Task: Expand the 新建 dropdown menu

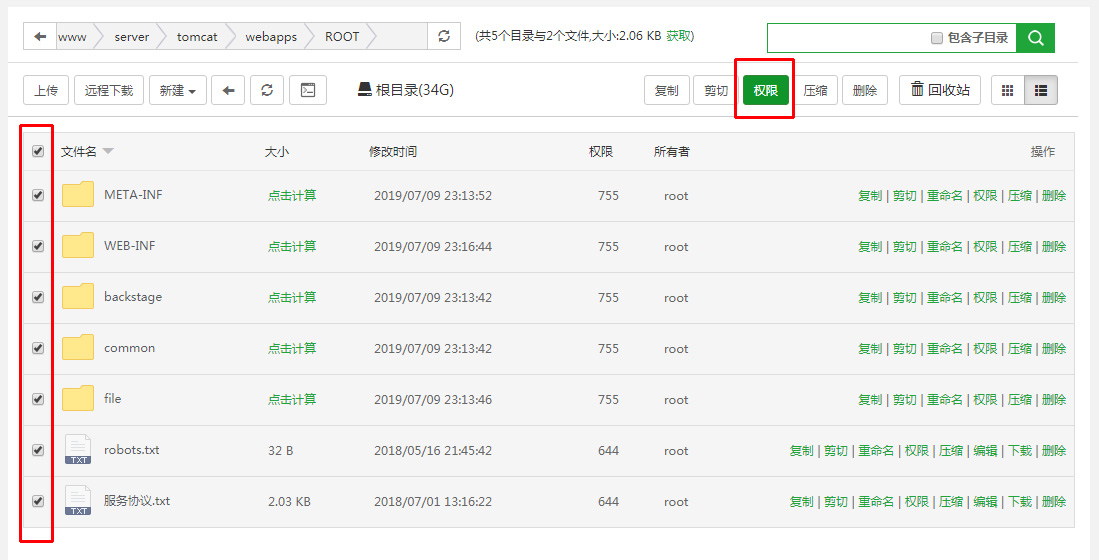Action: [178, 90]
